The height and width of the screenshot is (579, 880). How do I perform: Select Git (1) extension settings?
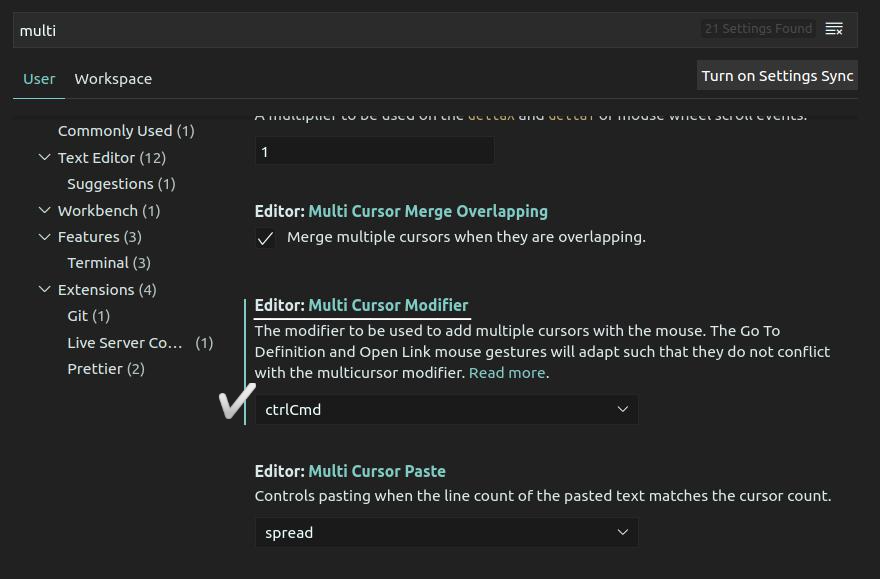click(x=89, y=316)
